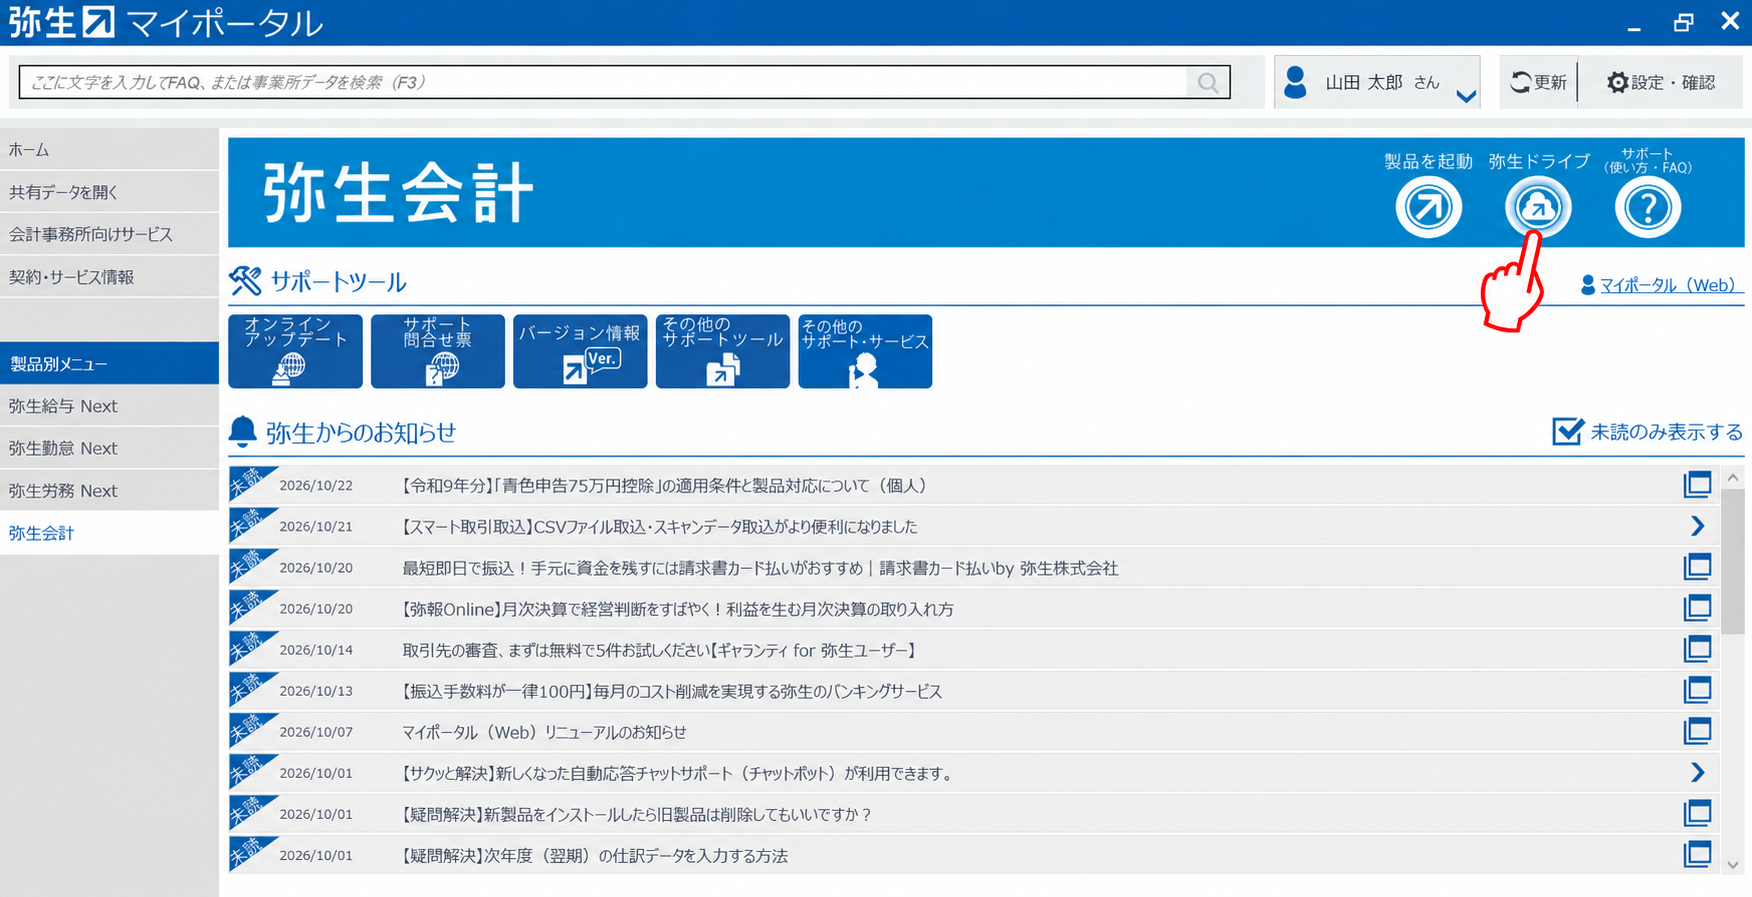Open new-window icon for 請求書カード払い notice
The image size is (1752, 897).
pyautogui.click(x=1697, y=567)
